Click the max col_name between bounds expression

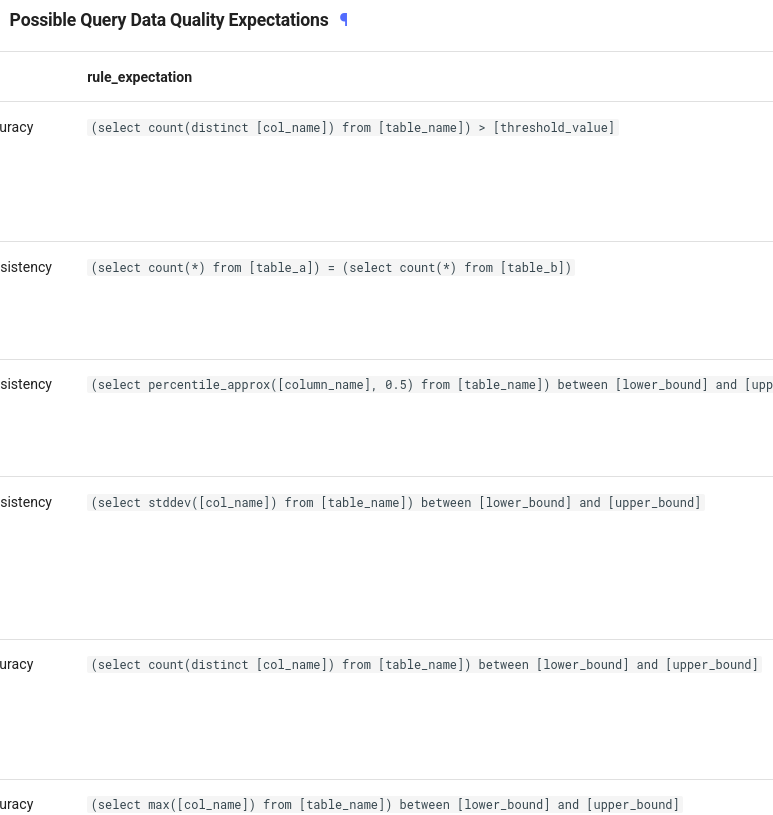(385, 805)
